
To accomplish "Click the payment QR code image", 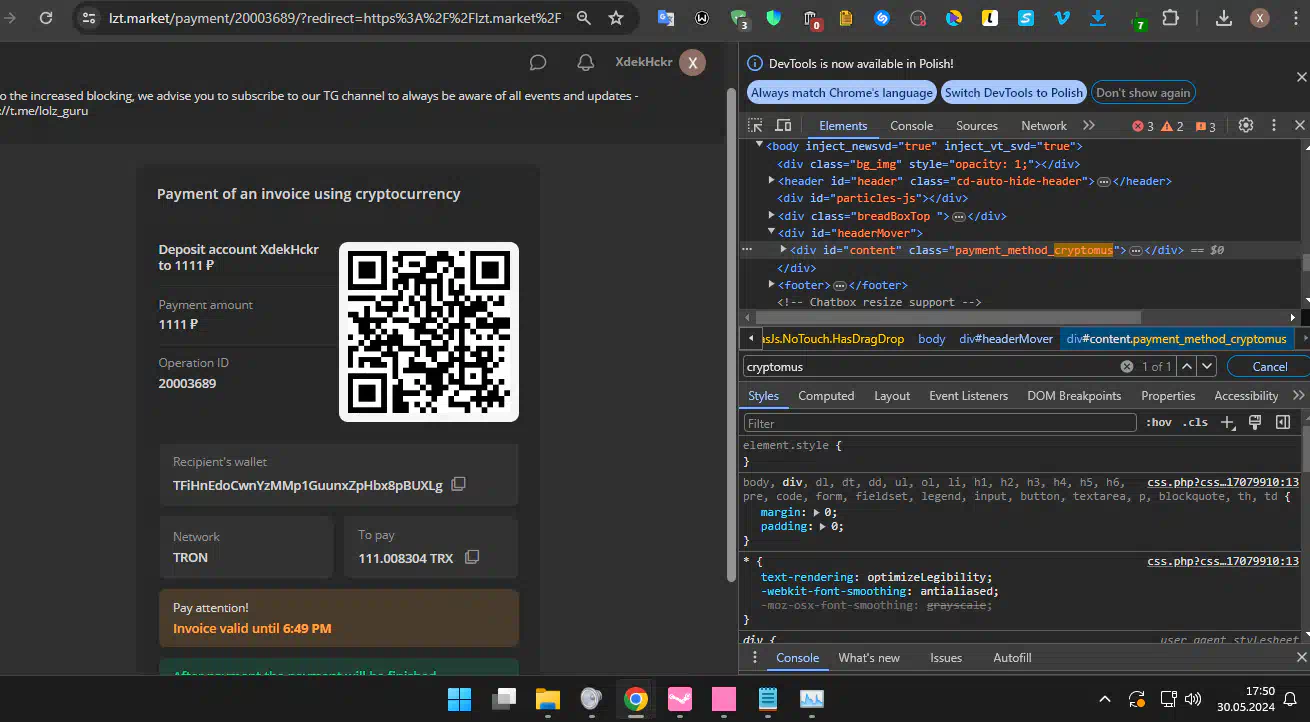I will (429, 332).
